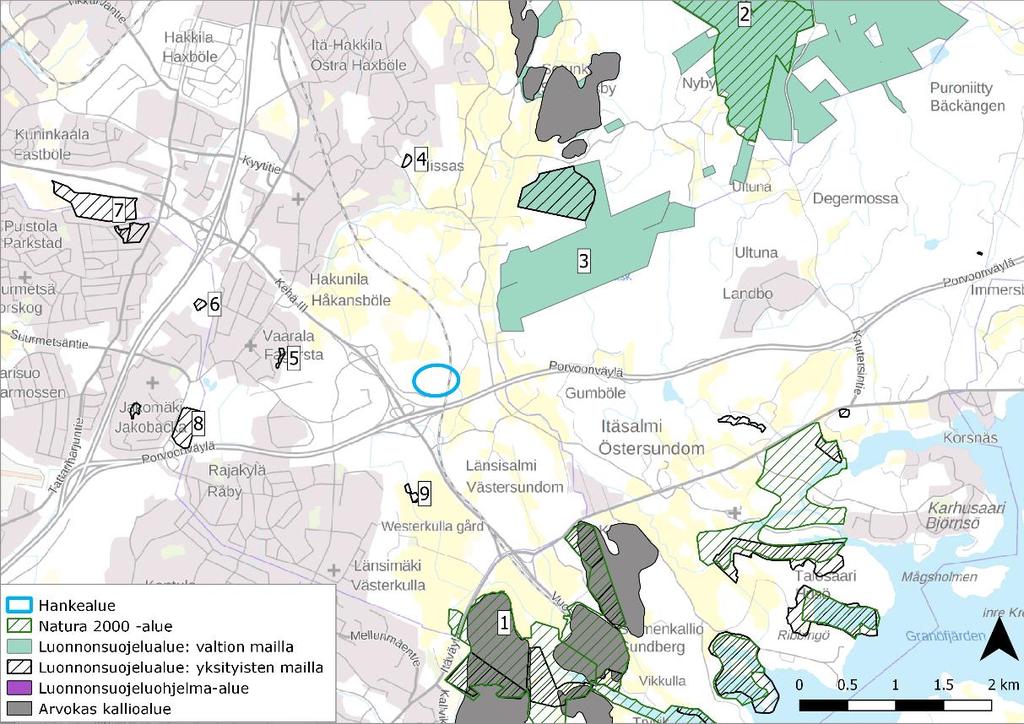
Task: Click the 'Korsnäs' place label
Action: 971,438
